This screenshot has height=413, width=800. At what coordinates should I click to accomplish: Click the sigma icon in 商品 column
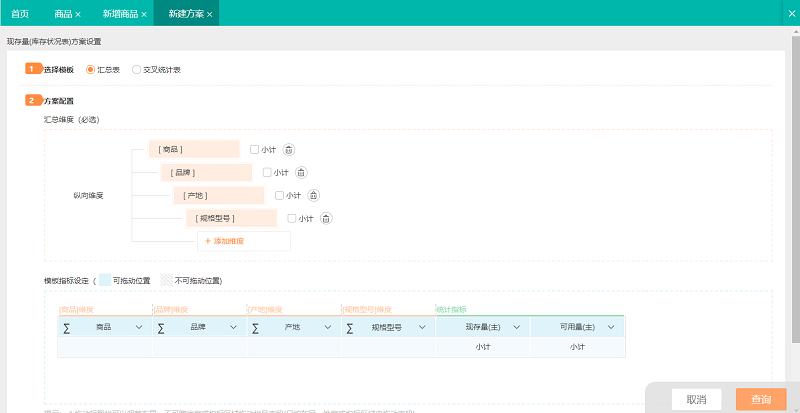[67, 327]
